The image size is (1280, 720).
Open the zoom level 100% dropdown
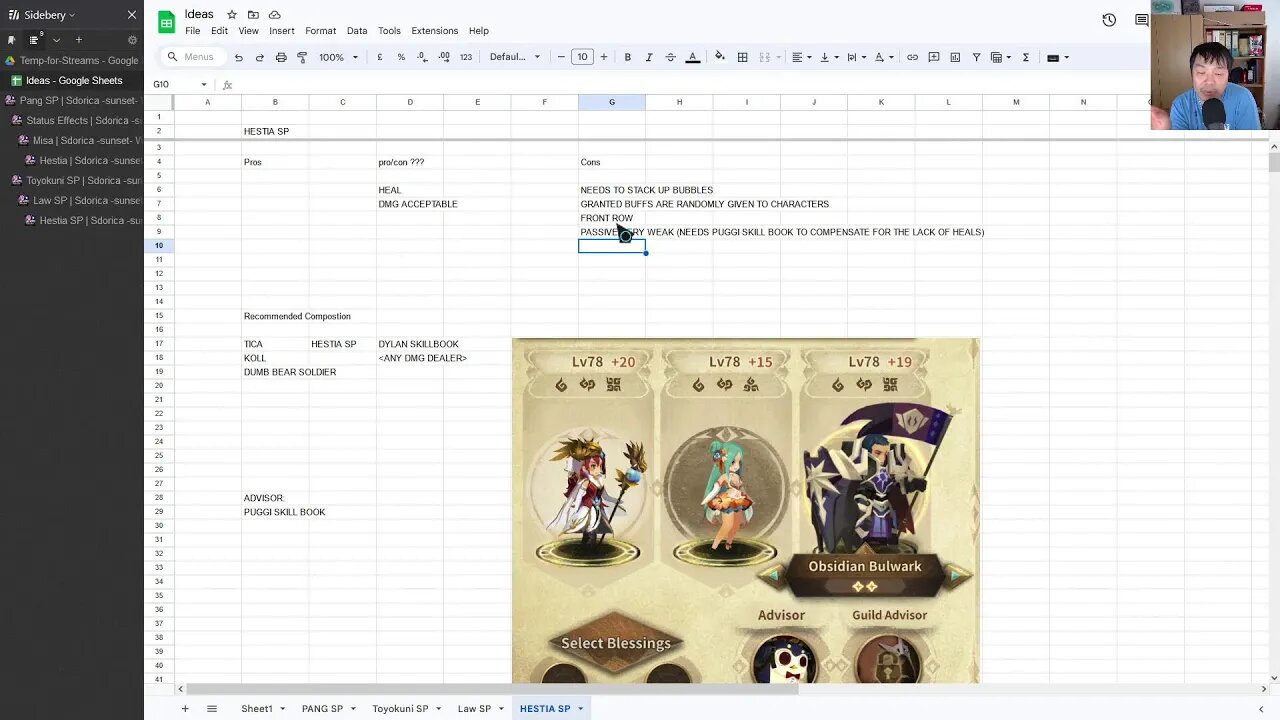point(338,57)
